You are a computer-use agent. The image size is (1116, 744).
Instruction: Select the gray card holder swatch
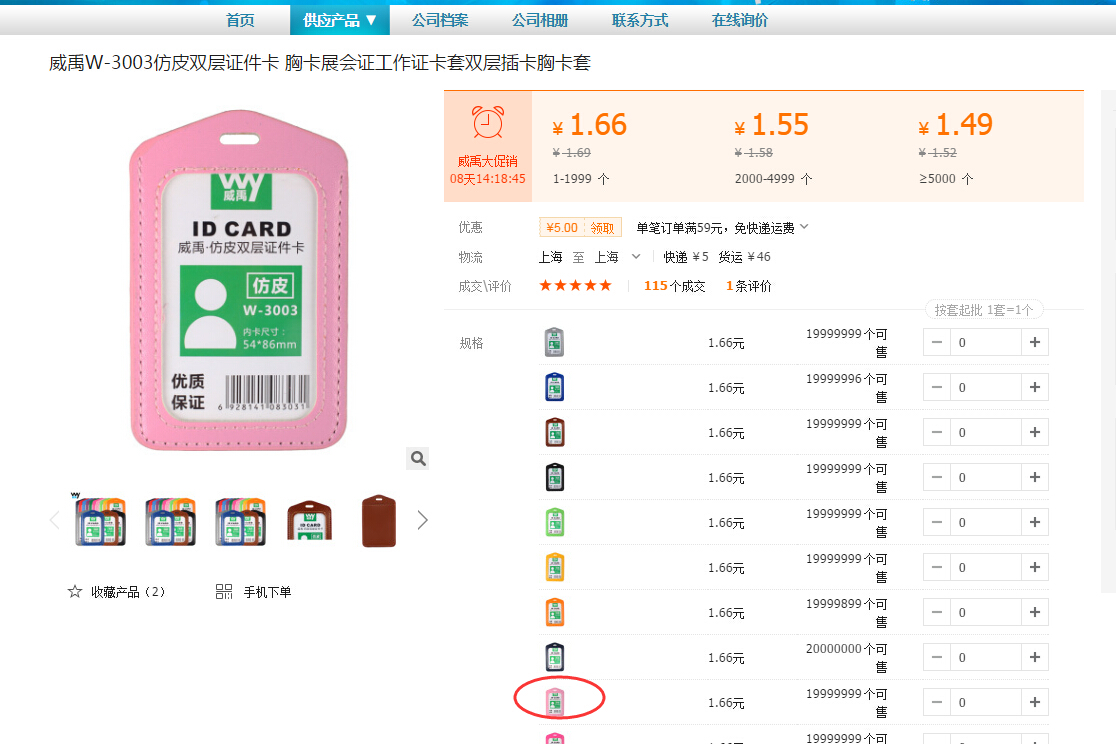pyautogui.click(x=554, y=342)
